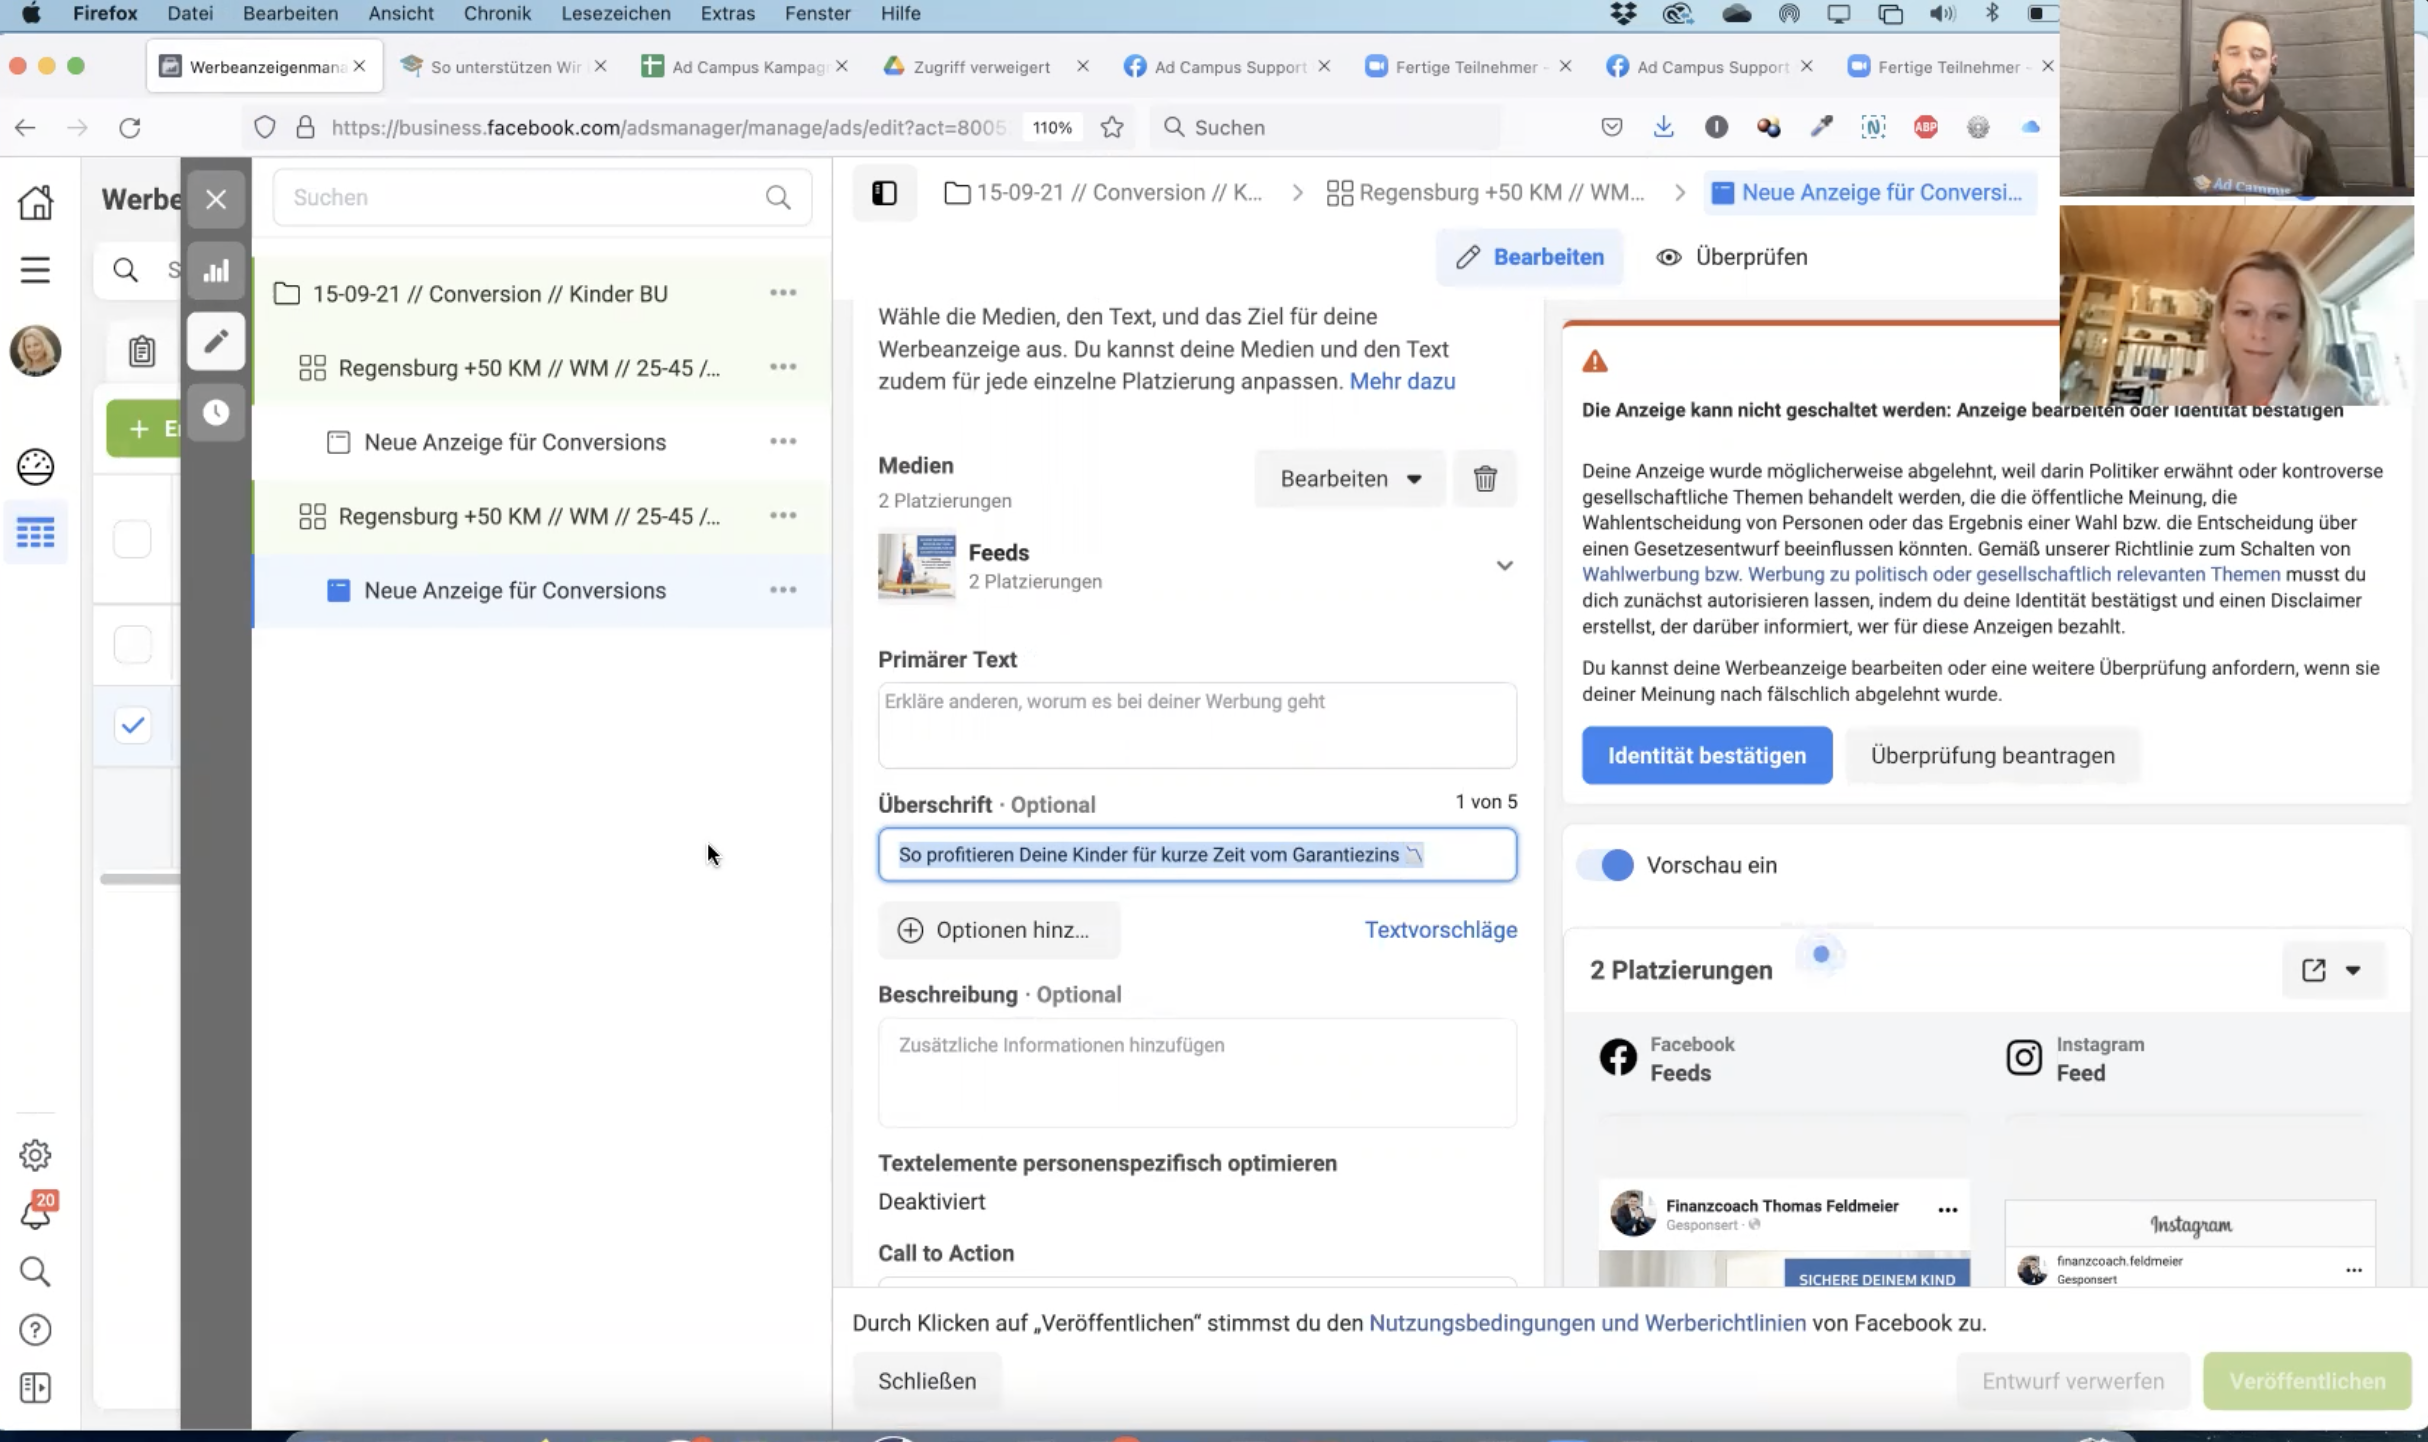Select the pencil edit icon in dark strip
This screenshot has height=1442, width=2428.
pyautogui.click(x=216, y=342)
